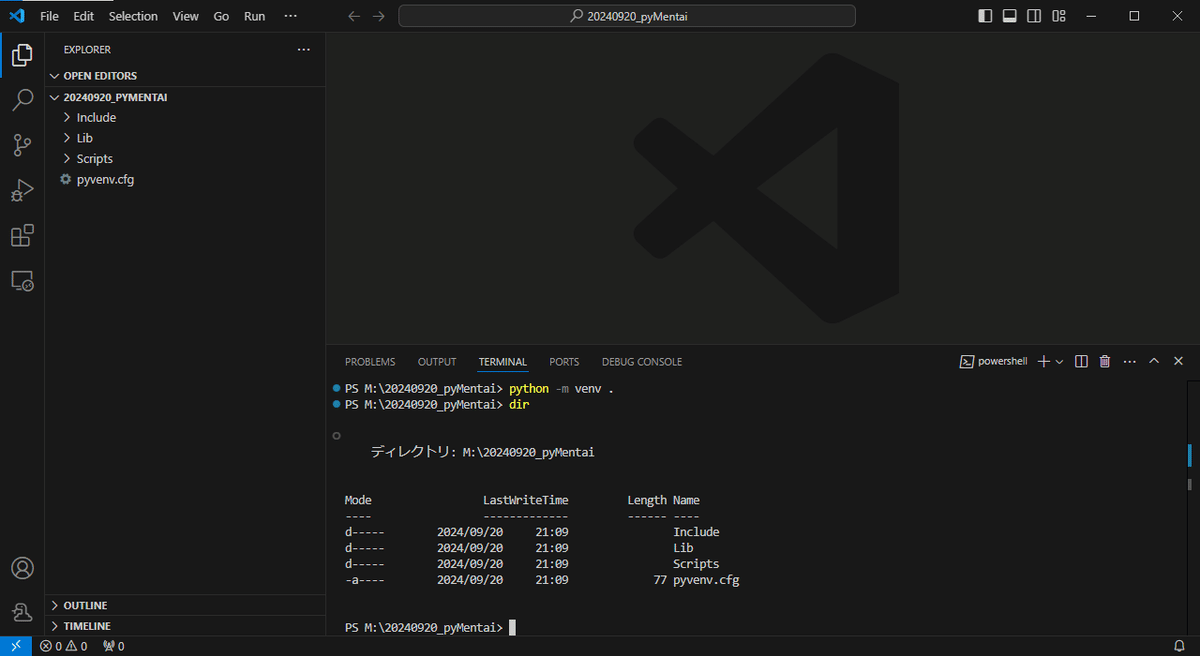Open the Search view icon

22,100
